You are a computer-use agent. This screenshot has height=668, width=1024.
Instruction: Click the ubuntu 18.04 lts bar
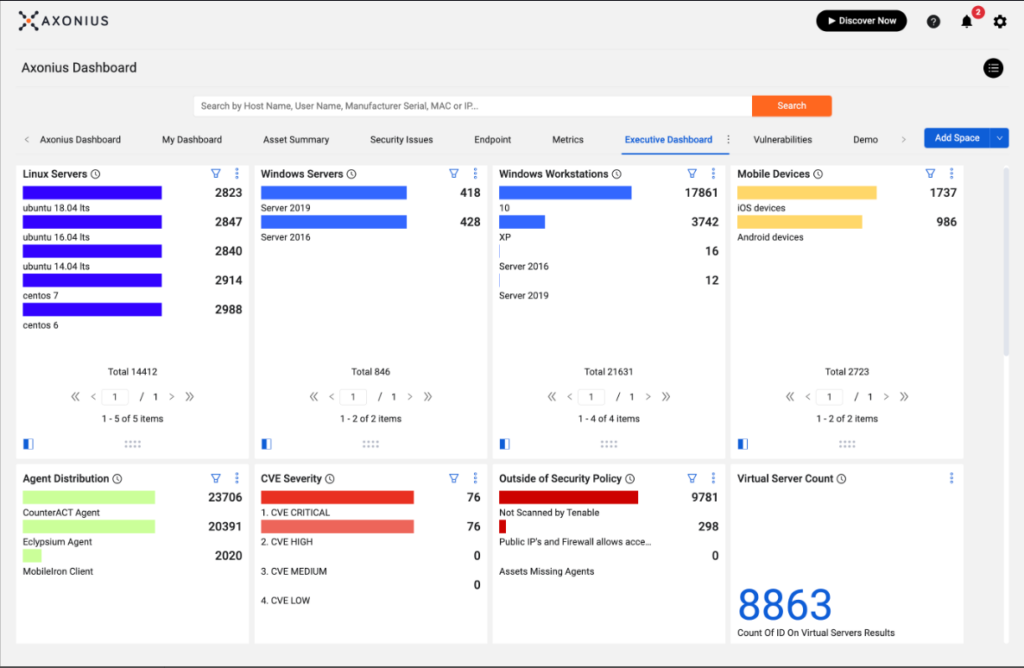[x=92, y=193]
